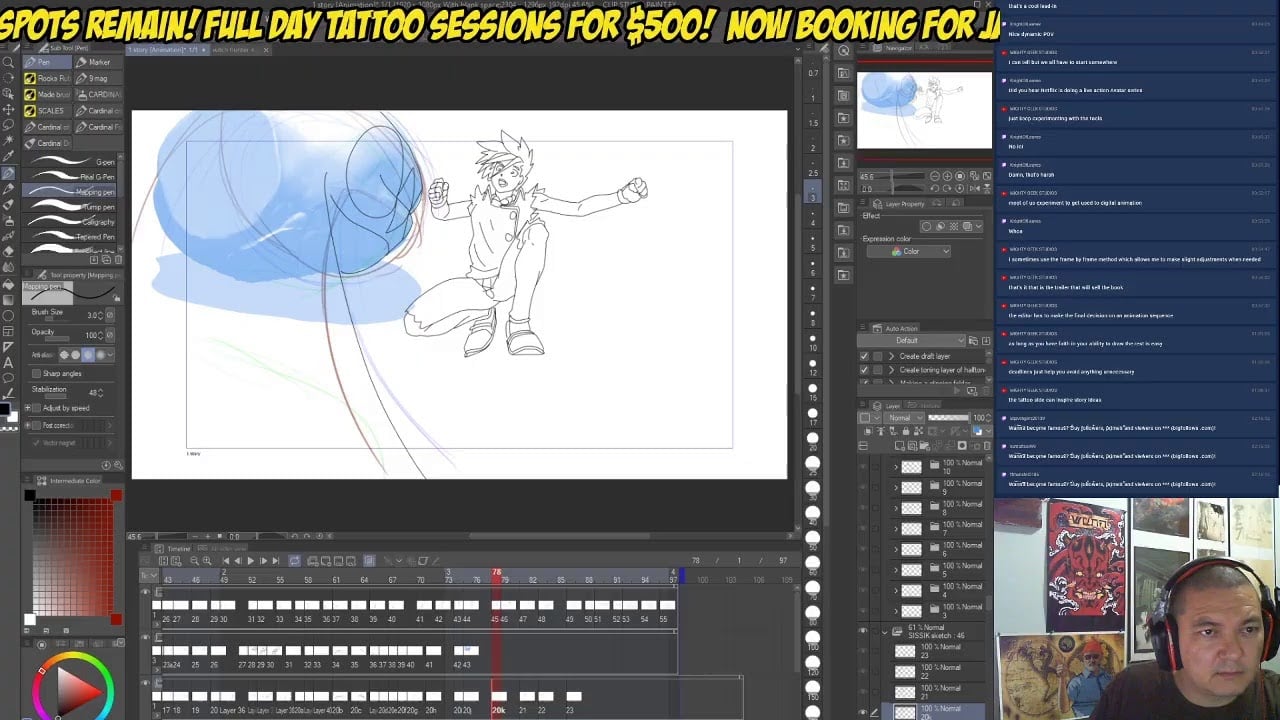Zoom in the timeline view
The height and width of the screenshot is (720, 1280).
[x=207, y=561]
